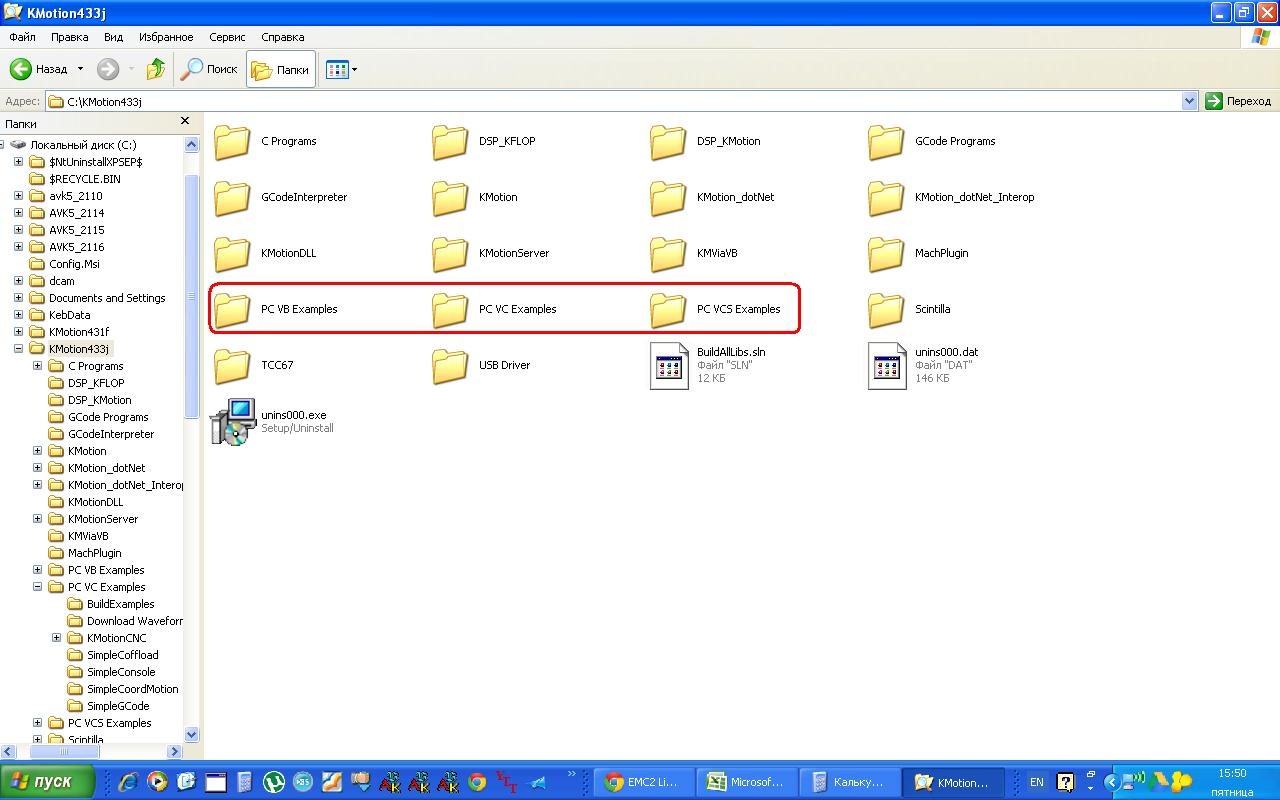Click the Chrome quick launch icon
This screenshot has width=1280, height=800.
478,782
